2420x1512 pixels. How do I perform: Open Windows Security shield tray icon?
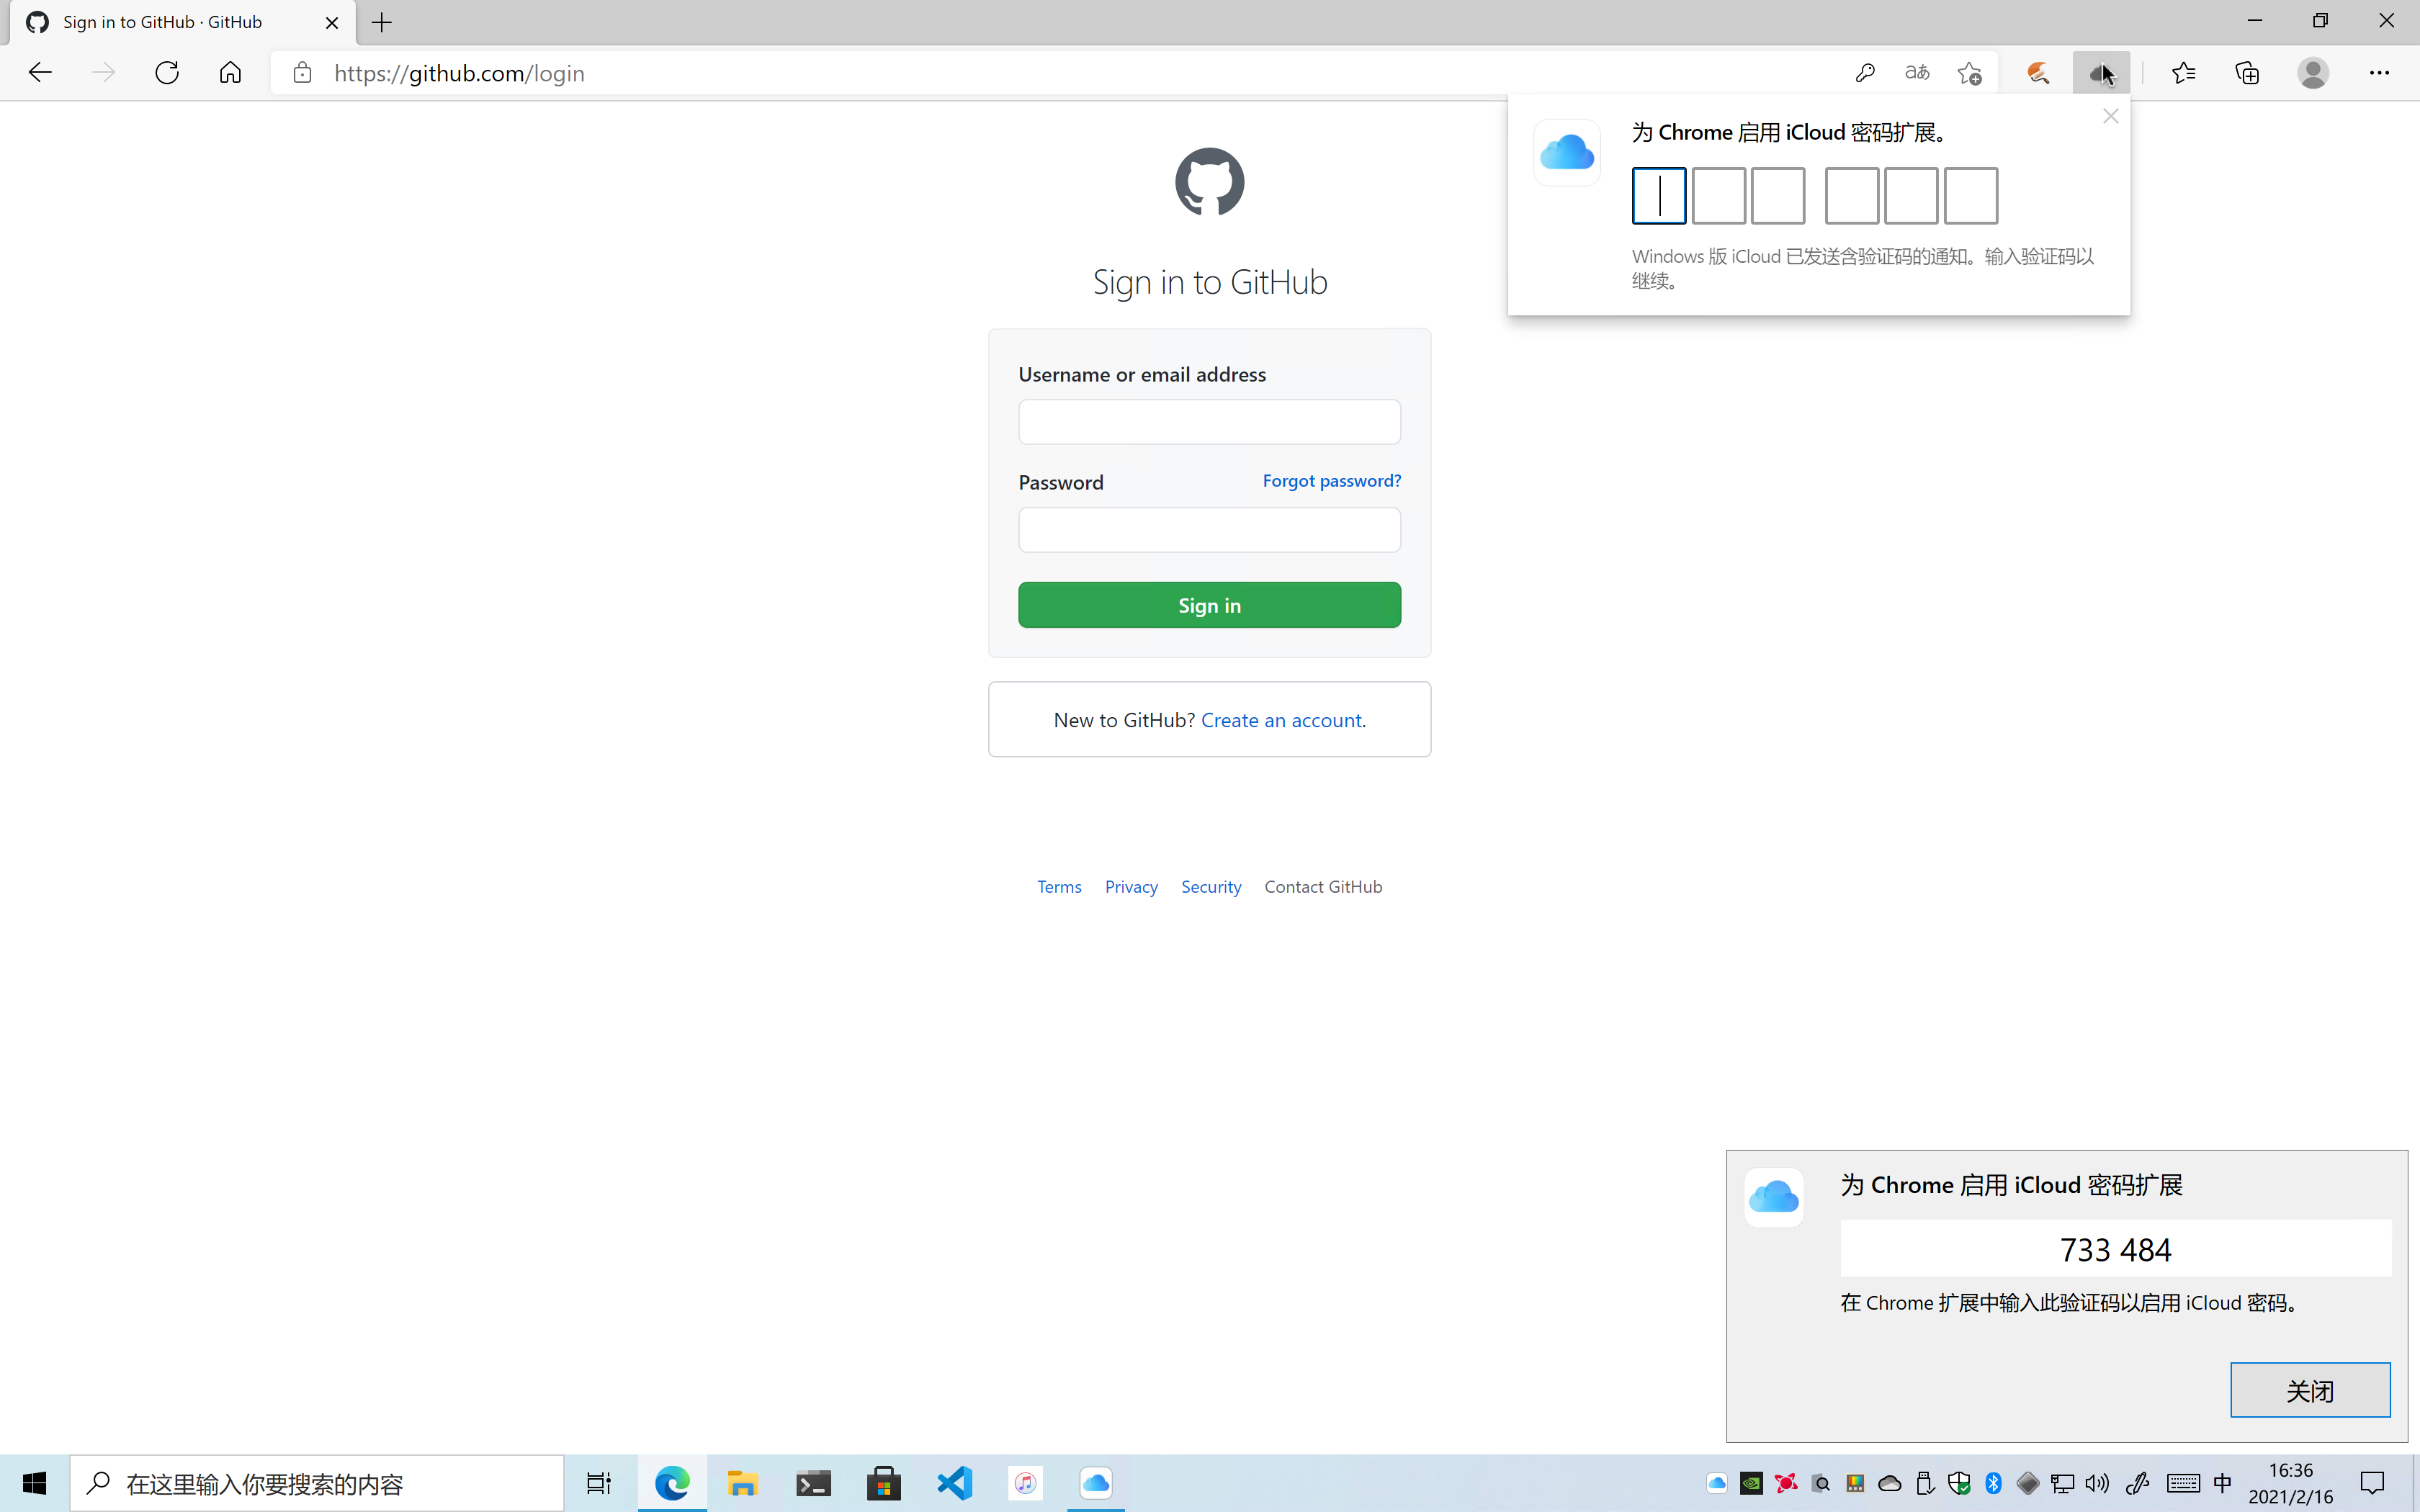point(1959,1484)
